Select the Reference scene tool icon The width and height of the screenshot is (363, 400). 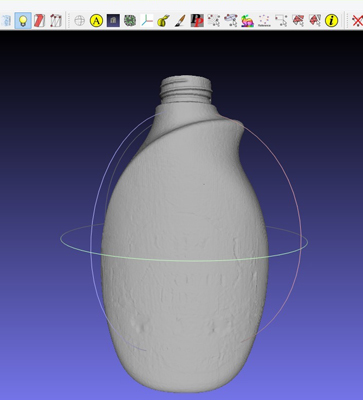pos(264,21)
